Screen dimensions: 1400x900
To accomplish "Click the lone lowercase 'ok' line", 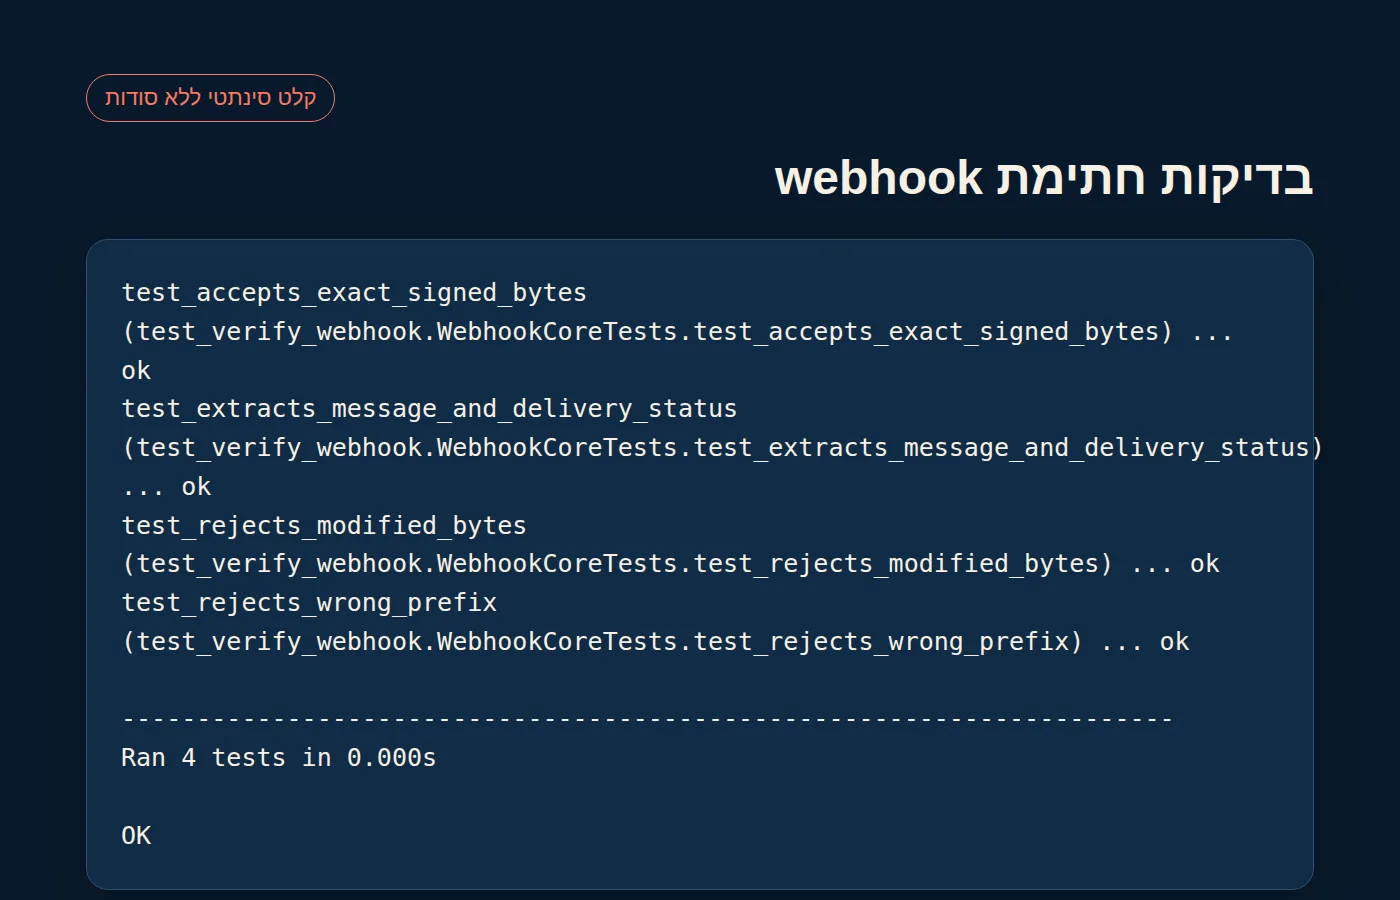I will point(136,371).
